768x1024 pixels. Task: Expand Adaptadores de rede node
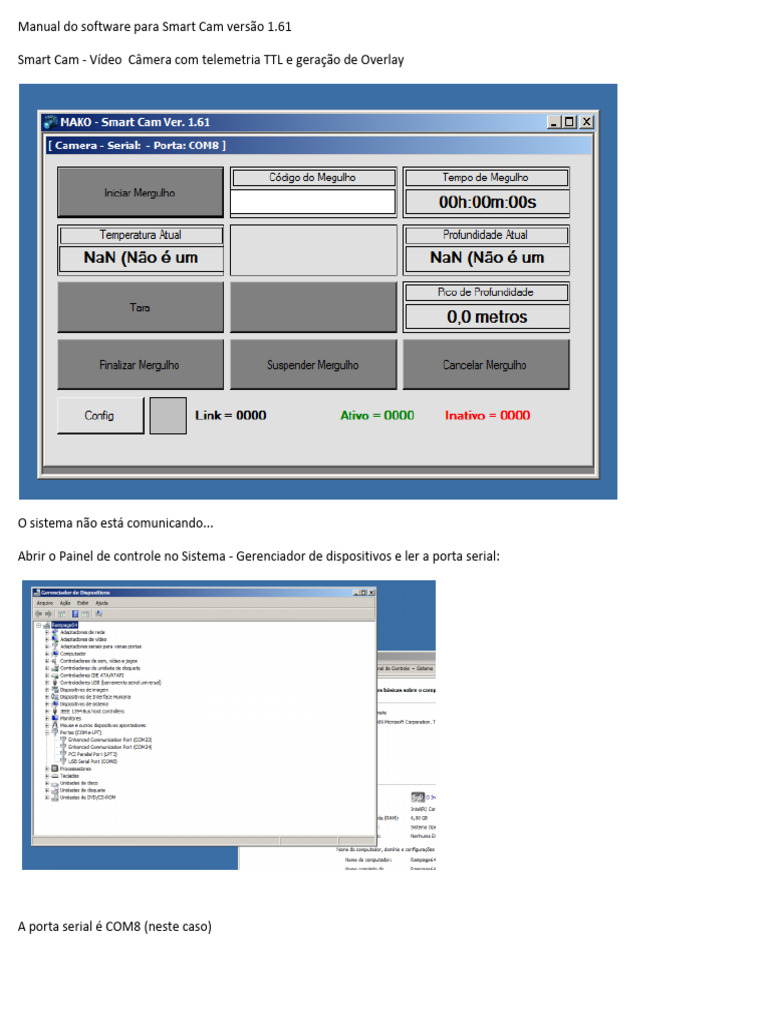(47, 632)
